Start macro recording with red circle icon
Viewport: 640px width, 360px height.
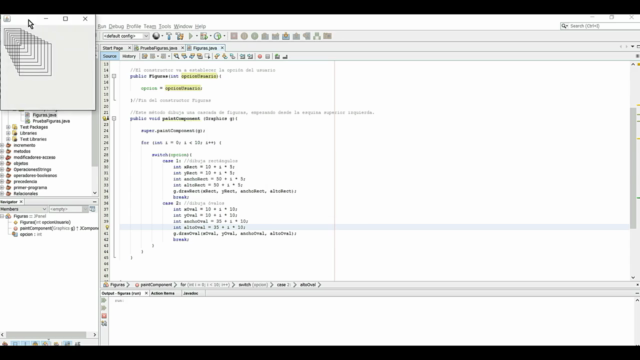coord(260,56)
